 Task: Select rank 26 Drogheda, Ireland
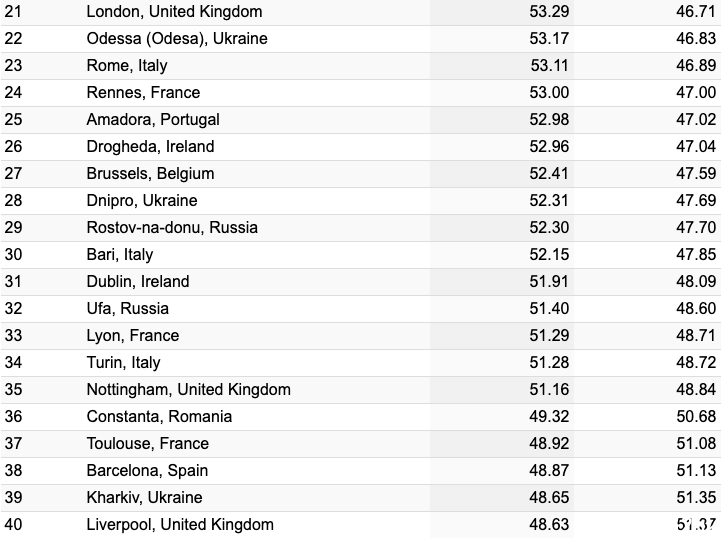pos(361,146)
